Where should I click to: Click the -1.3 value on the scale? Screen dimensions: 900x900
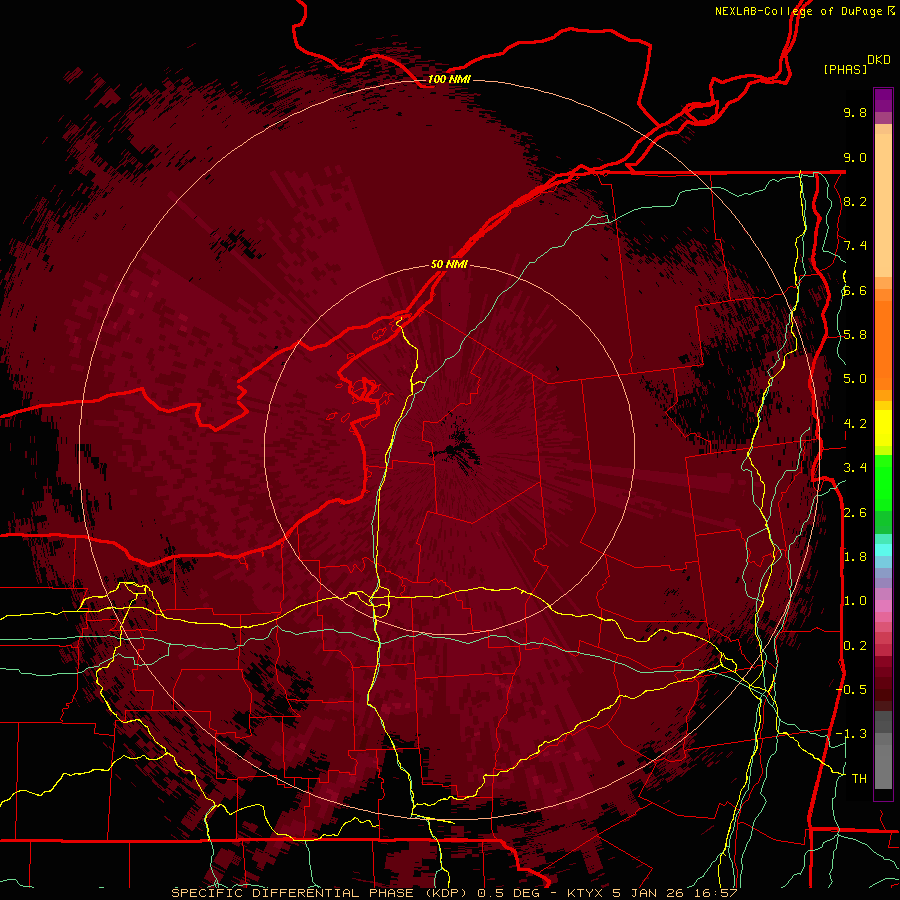(851, 734)
